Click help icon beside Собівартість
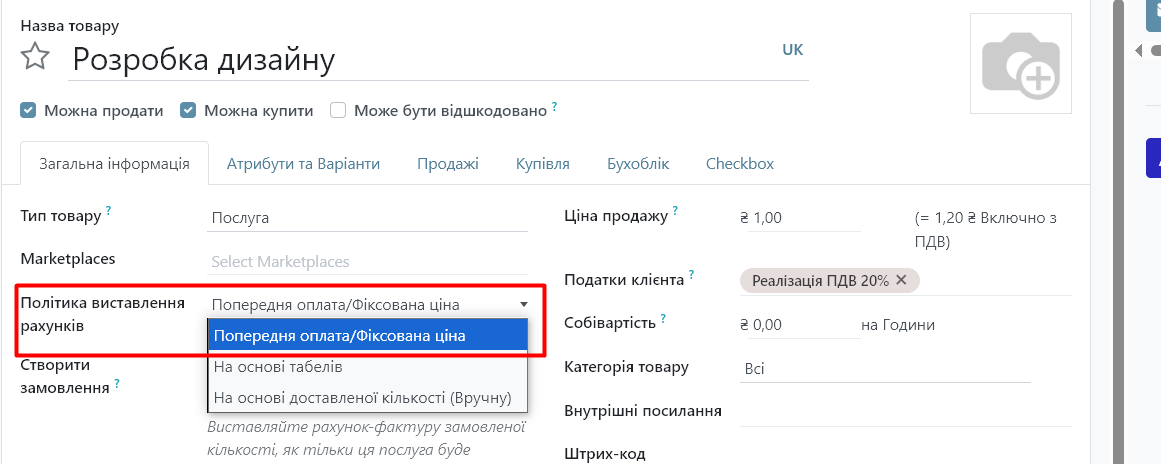Image resolution: width=1161 pixels, height=464 pixels. pos(663,319)
